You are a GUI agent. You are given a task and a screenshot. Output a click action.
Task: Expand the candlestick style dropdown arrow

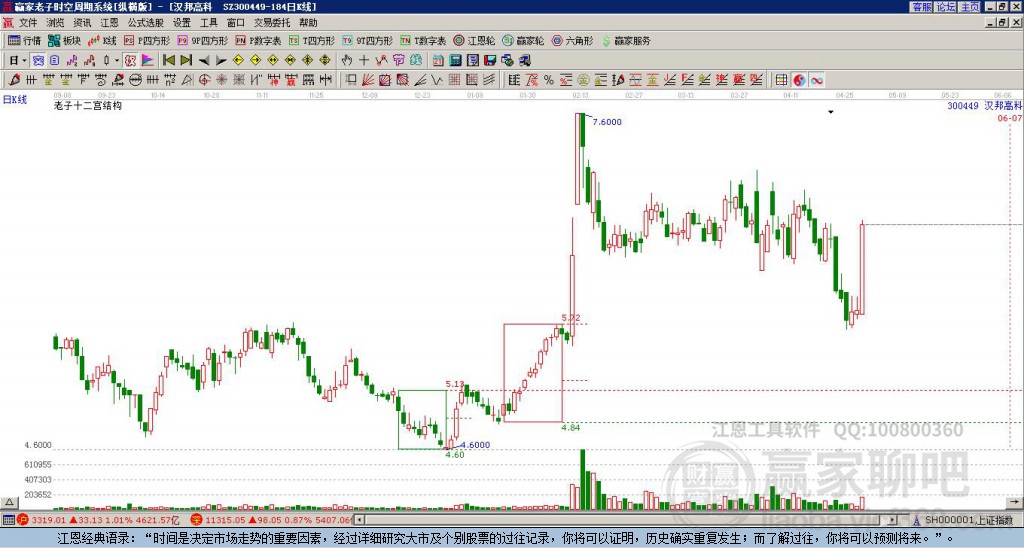click(117, 61)
